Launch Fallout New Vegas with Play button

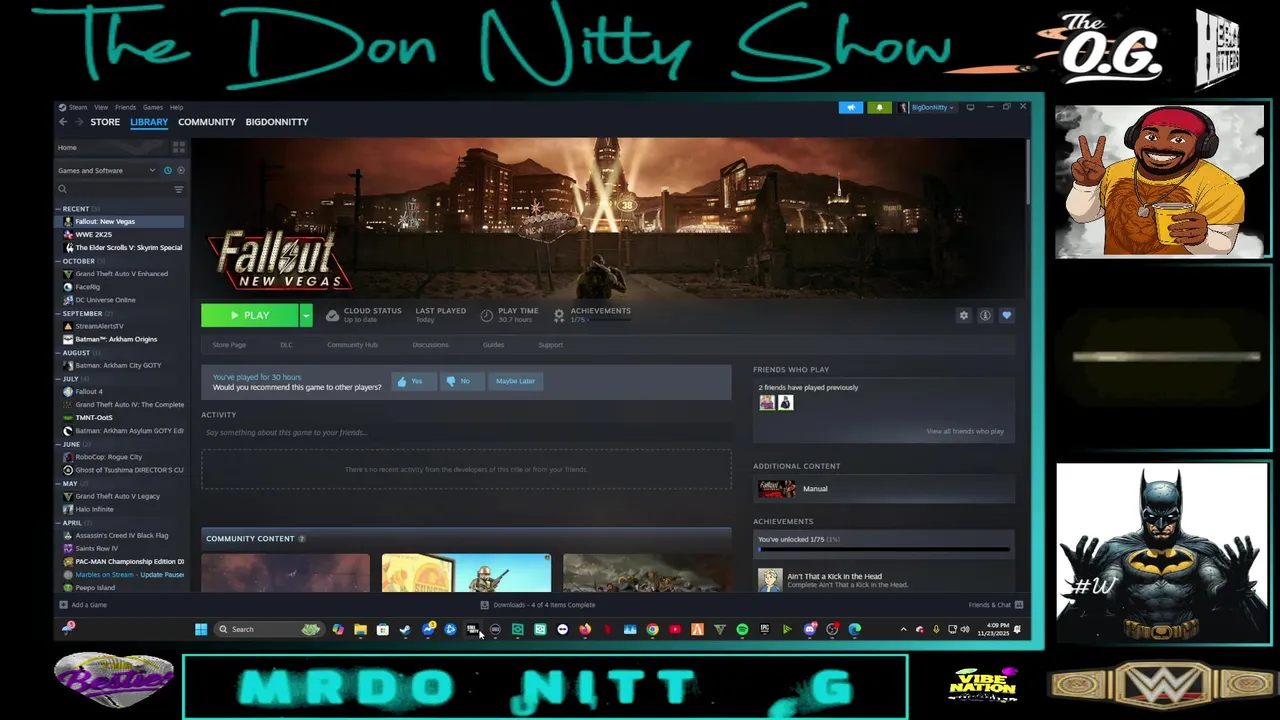(x=249, y=316)
